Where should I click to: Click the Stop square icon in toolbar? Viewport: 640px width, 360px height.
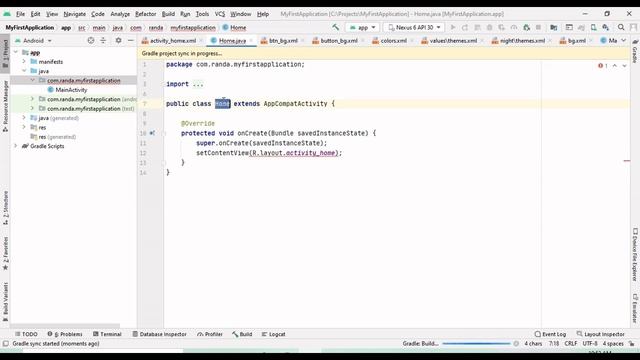(x=538, y=27)
